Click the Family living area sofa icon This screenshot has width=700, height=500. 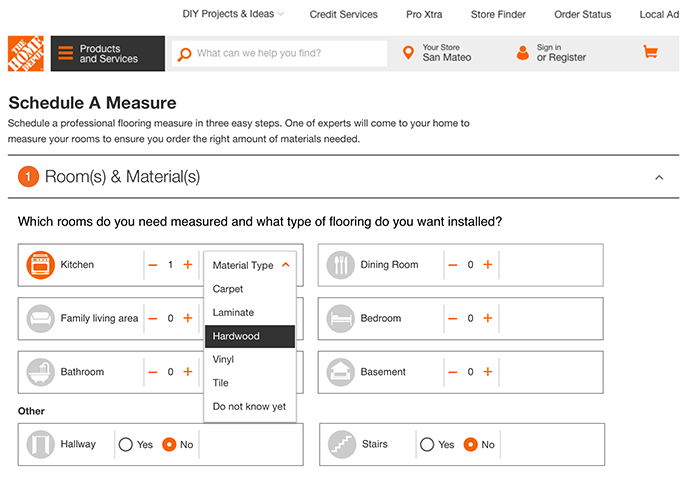point(41,318)
